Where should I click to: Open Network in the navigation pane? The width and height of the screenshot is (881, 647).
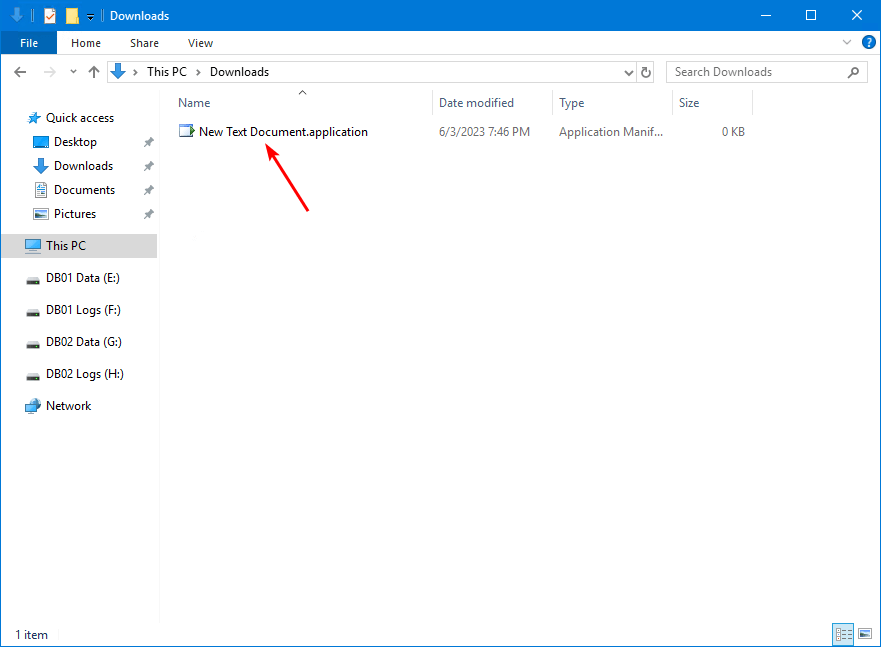pyautogui.click(x=69, y=406)
